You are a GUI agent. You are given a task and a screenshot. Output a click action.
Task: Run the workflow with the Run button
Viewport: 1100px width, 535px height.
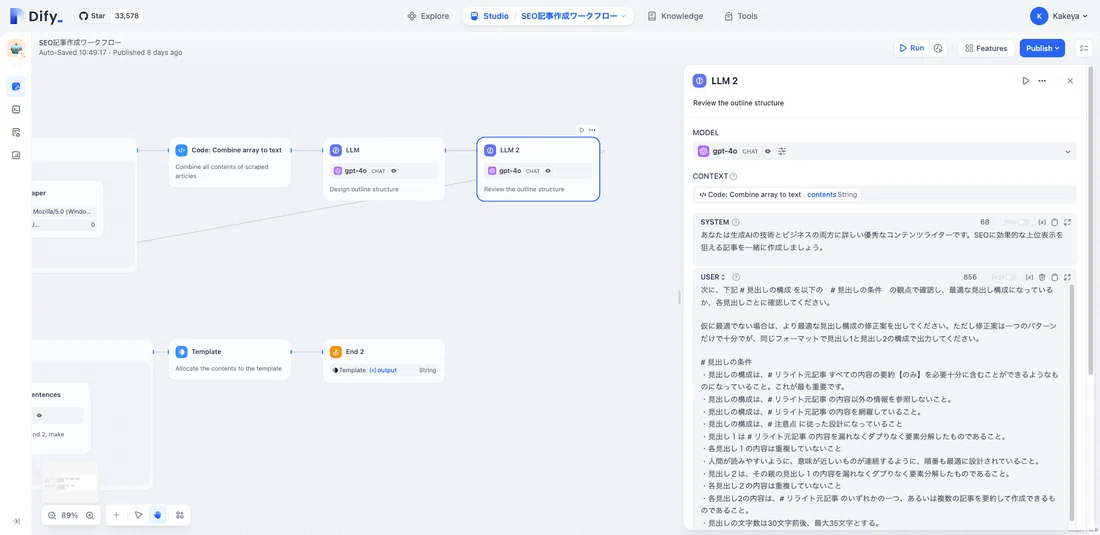[911, 48]
